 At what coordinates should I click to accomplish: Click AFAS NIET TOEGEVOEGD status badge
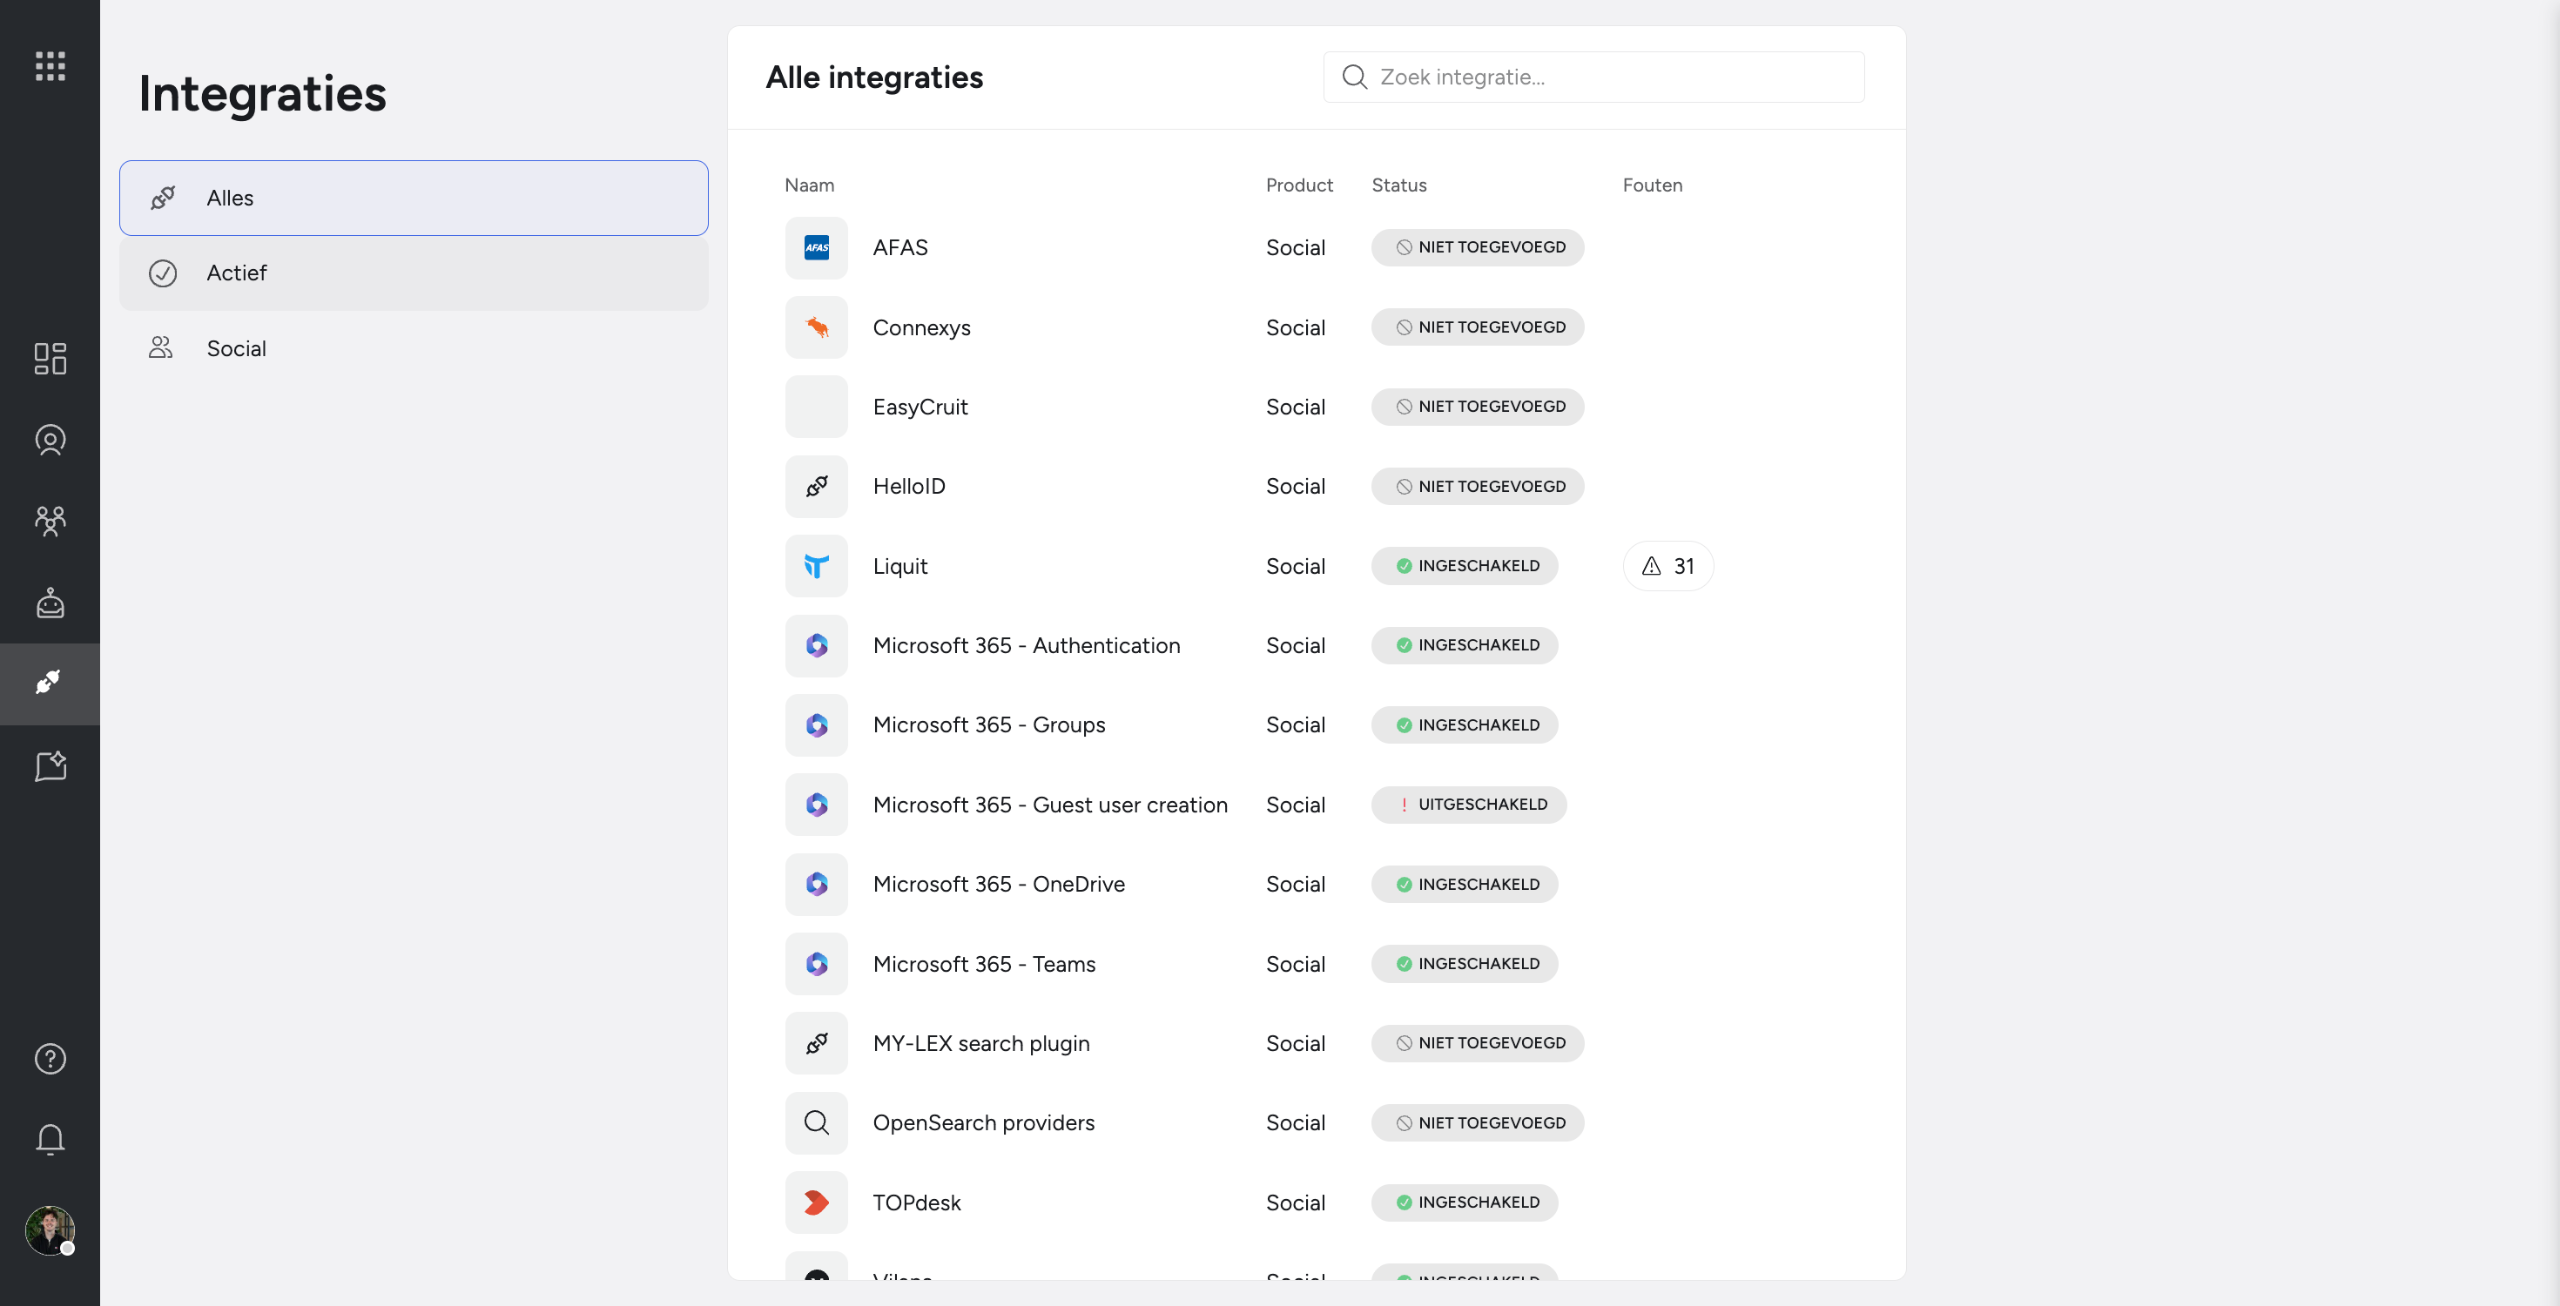pyautogui.click(x=1477, y=247)
